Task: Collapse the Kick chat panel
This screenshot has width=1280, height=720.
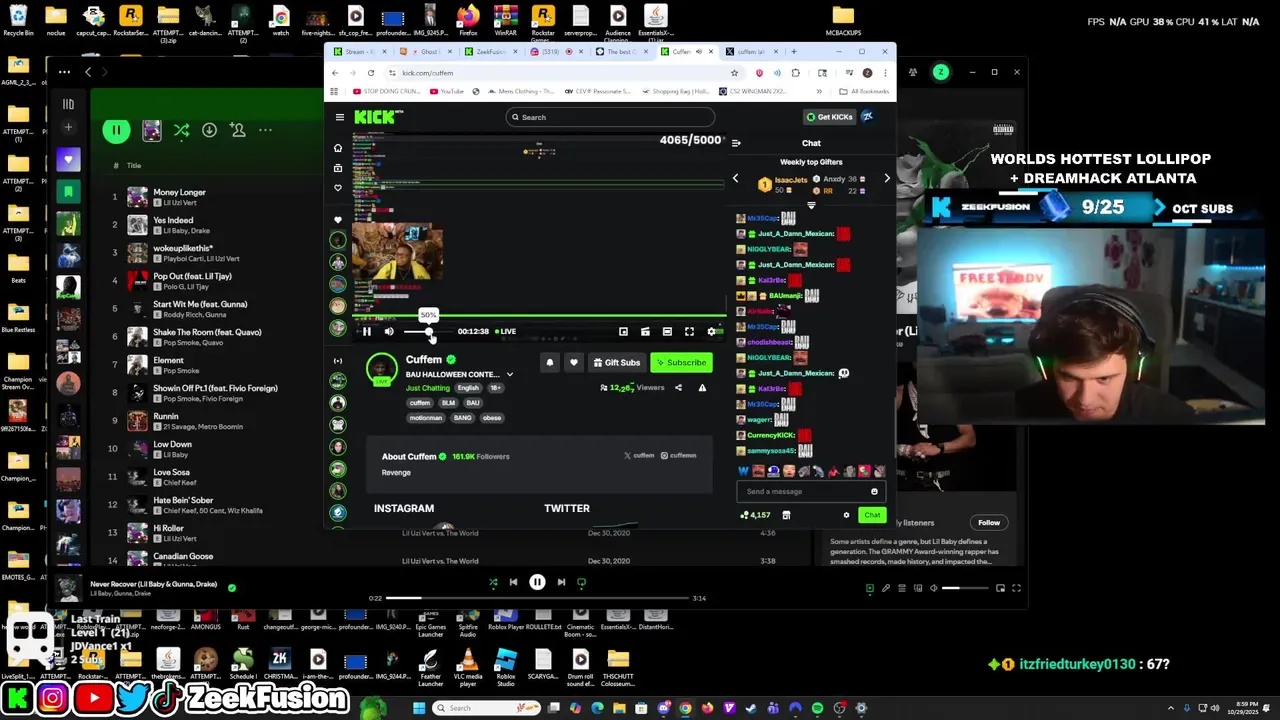Action: [736, 143]
